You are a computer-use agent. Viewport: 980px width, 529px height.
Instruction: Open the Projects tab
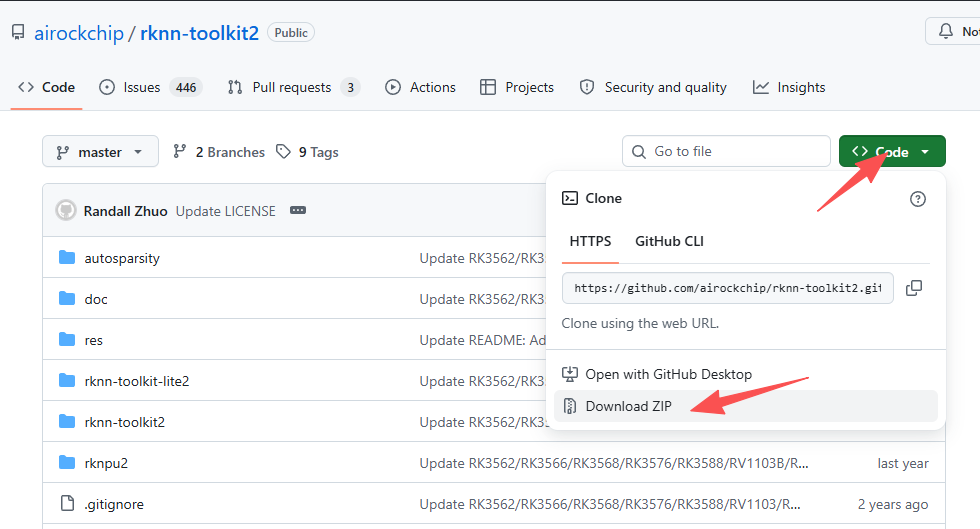click(x=517, y=88)
